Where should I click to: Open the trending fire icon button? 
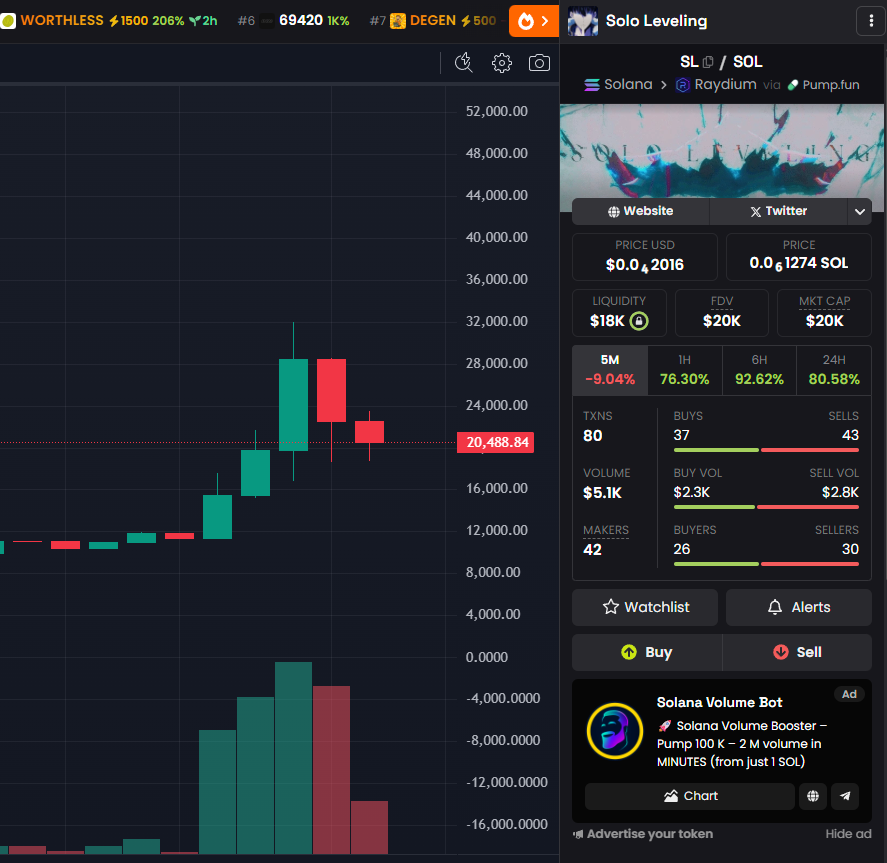tap(533, 21)
